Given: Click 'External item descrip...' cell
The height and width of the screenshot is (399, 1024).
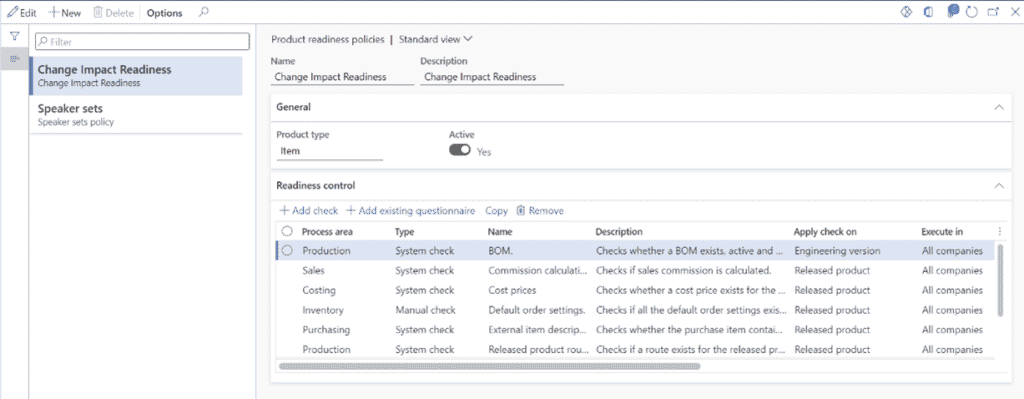Looking at the screenshot, I should [537, 330].
